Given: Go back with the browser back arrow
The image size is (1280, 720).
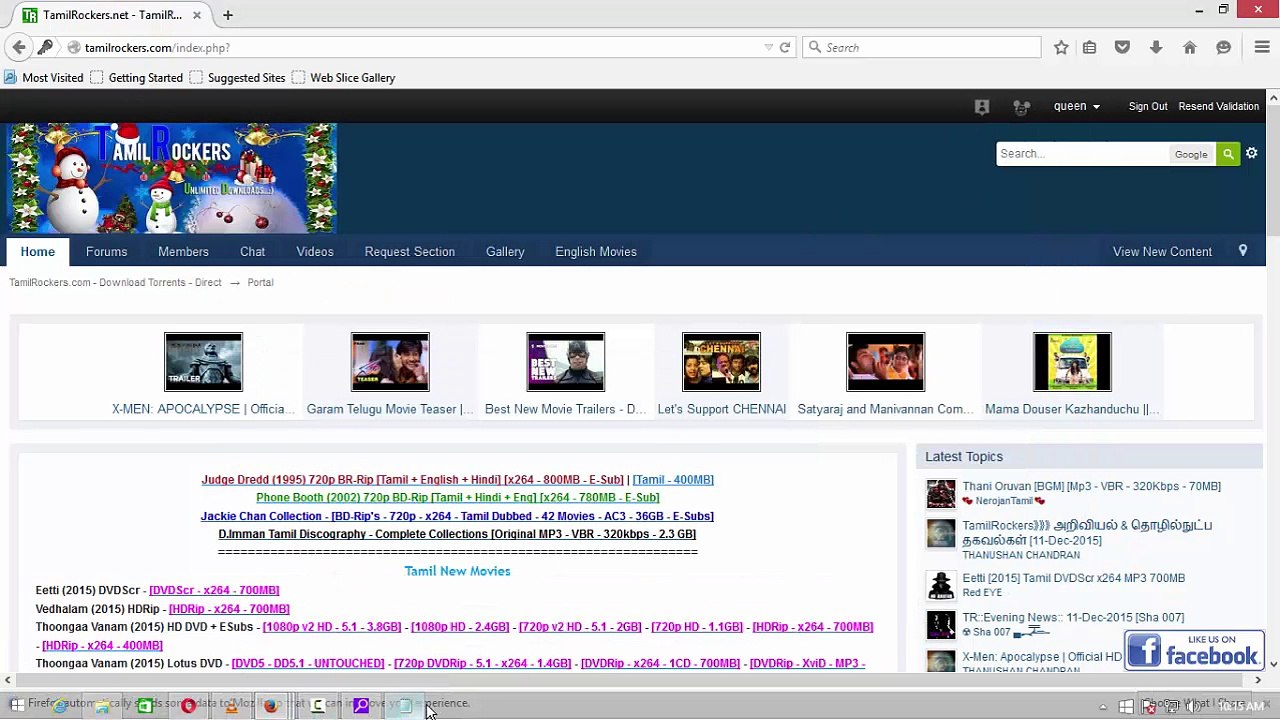Looking at the screenshot, I should coord(19,47).
